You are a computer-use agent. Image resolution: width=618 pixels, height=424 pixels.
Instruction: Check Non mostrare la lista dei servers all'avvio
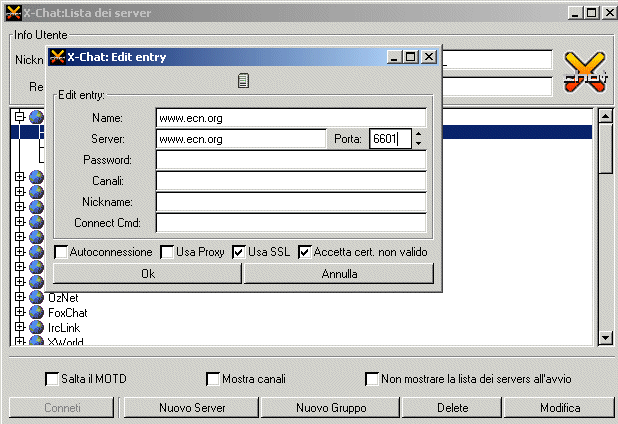click(372, 379)
